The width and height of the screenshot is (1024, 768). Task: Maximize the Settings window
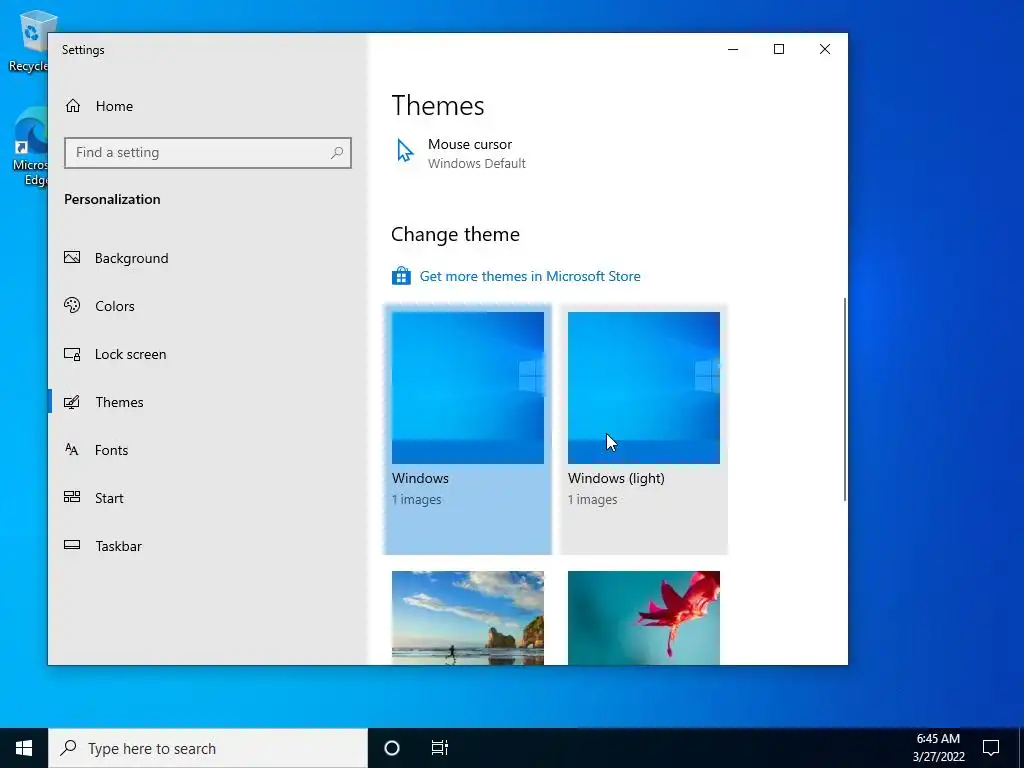point(778,50)
